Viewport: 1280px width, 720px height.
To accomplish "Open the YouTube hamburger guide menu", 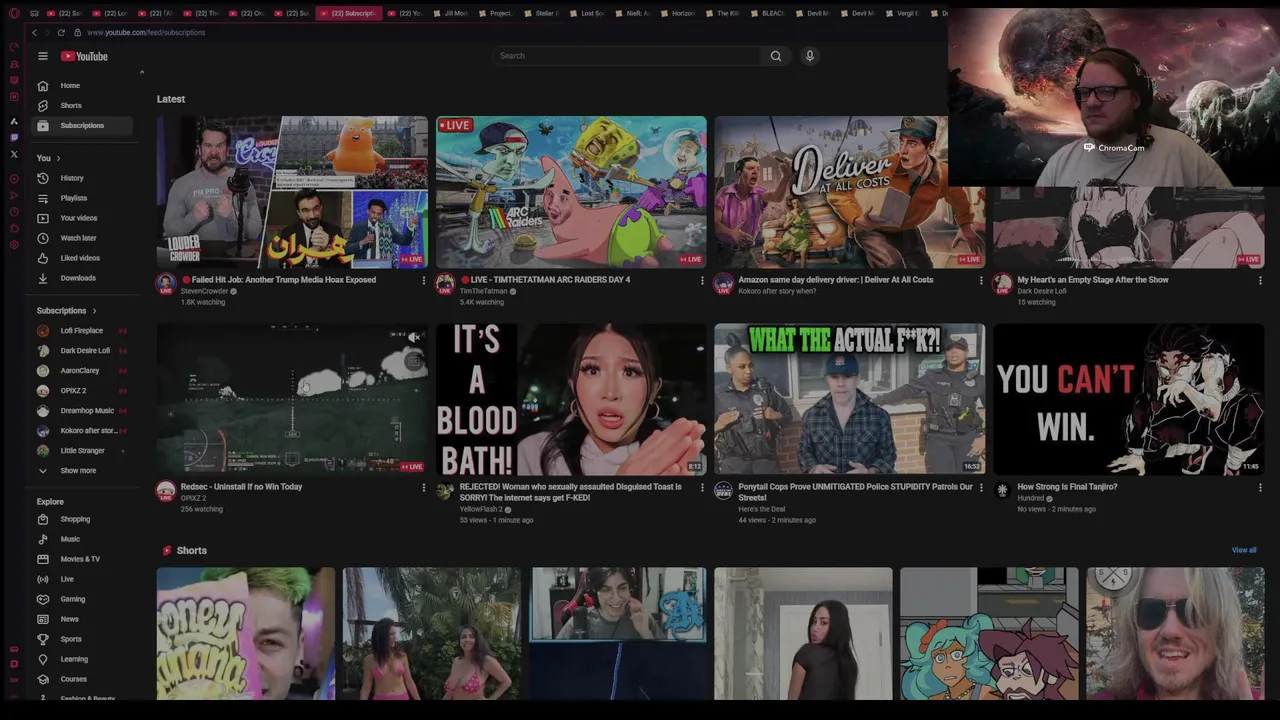I will click(43, 56).
